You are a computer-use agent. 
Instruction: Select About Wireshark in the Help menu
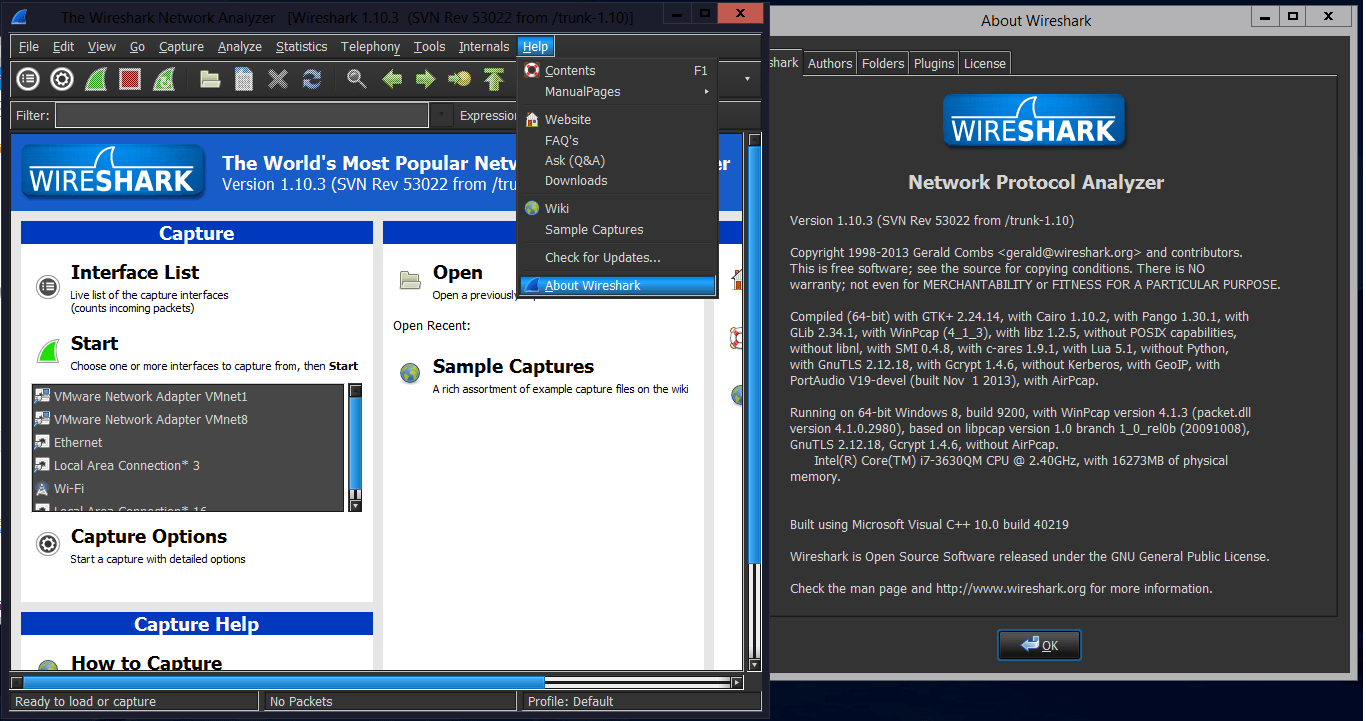[x=617, y=286]
